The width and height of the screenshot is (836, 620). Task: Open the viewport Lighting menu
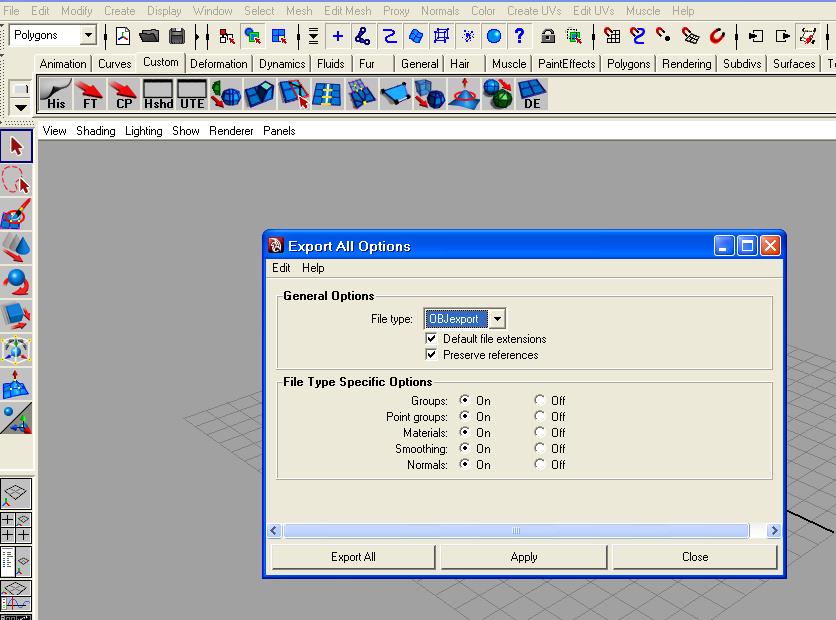(x=143, y=131)
